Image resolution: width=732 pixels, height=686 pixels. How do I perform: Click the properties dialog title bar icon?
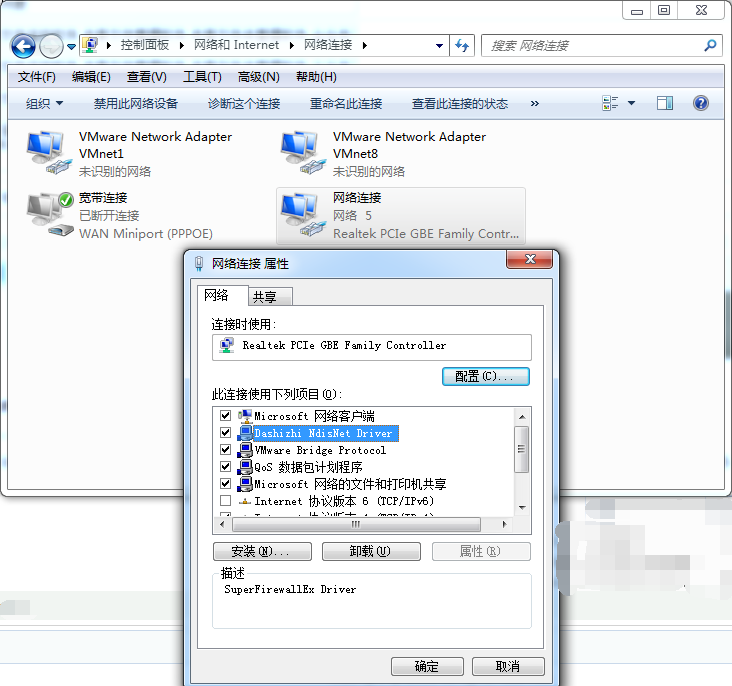point(199,263)
